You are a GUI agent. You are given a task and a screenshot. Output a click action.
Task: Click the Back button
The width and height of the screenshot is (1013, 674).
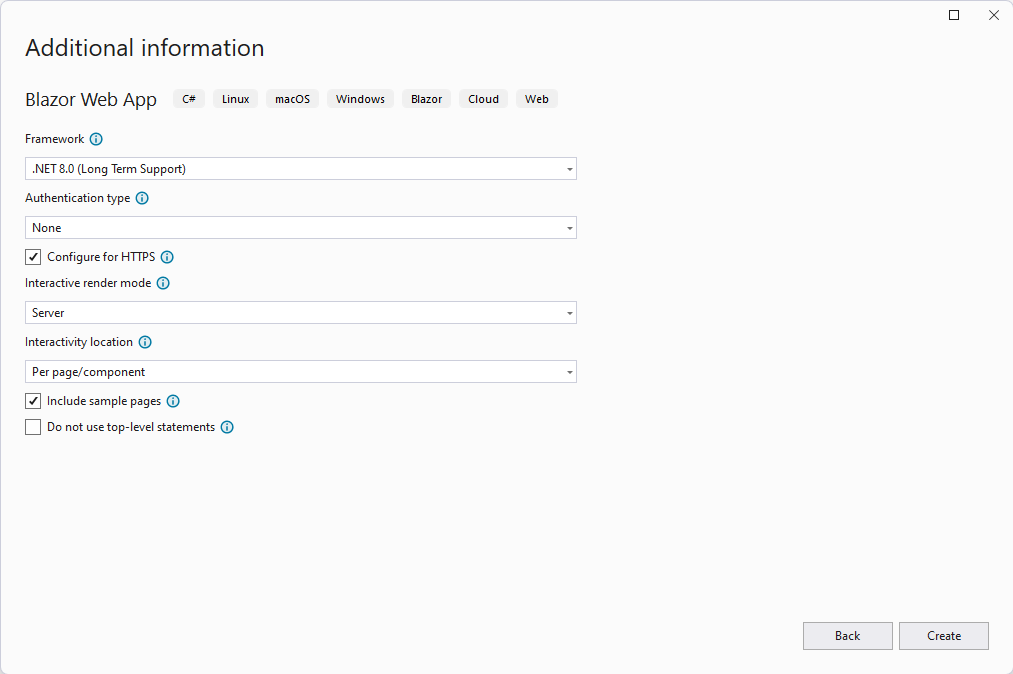[848, 636]
